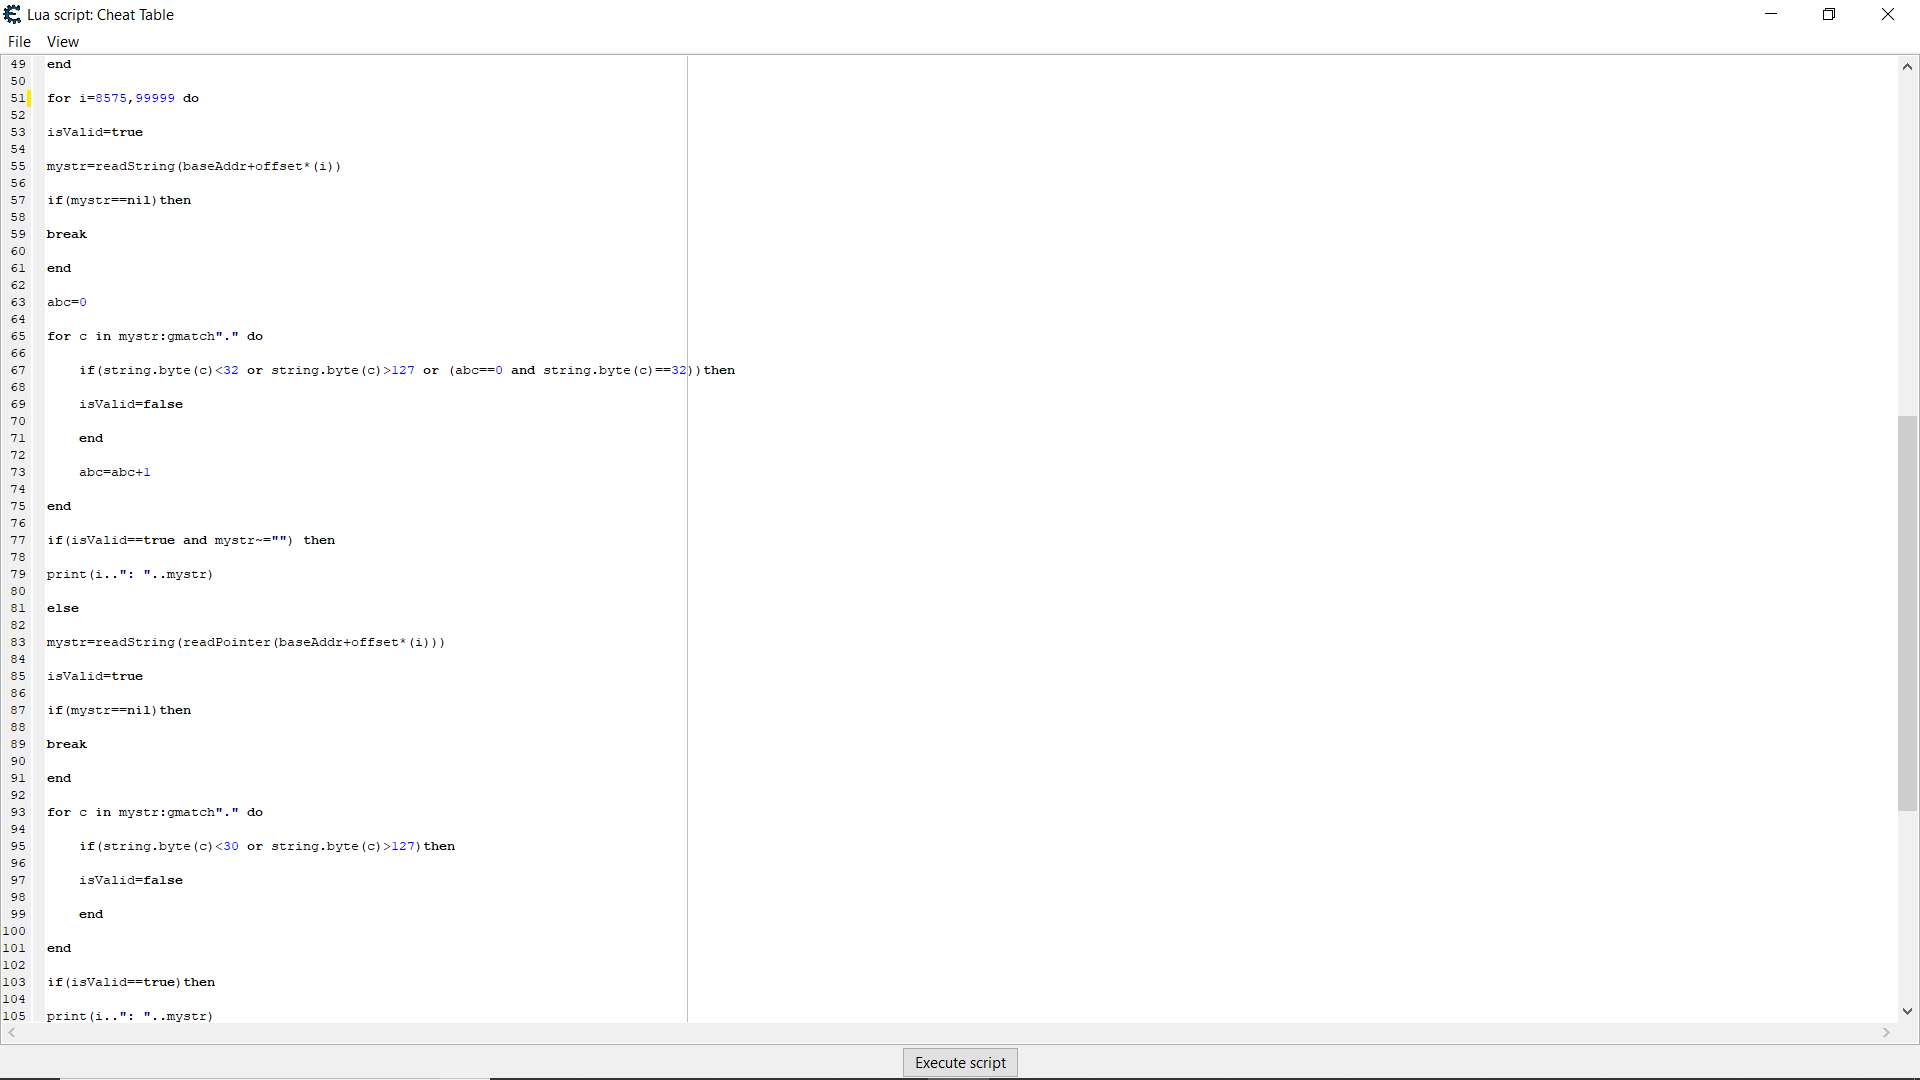Click the window title Lua script: Cheat Table
The image size is (1920, 1080).
(x=102, y=14)
